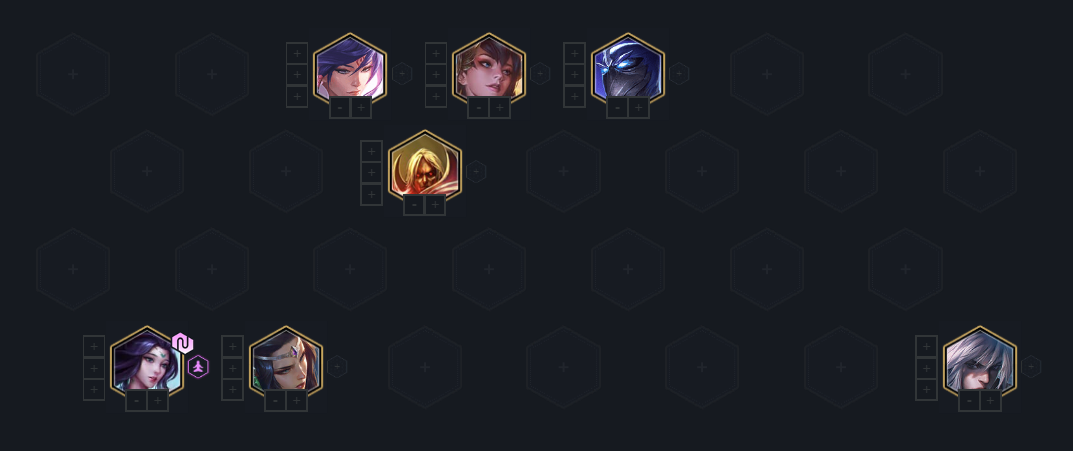
Task: Click the purple airplane trait hexagon icon
Action: coord(198,368)
